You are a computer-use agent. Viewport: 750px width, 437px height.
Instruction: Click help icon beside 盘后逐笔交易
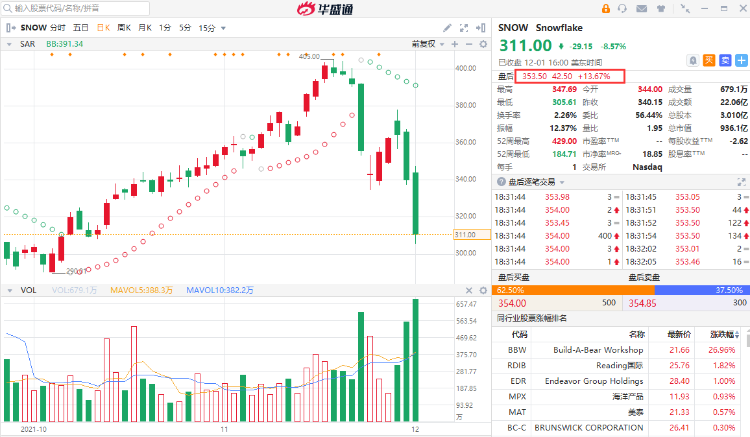[x=501, y=182]
